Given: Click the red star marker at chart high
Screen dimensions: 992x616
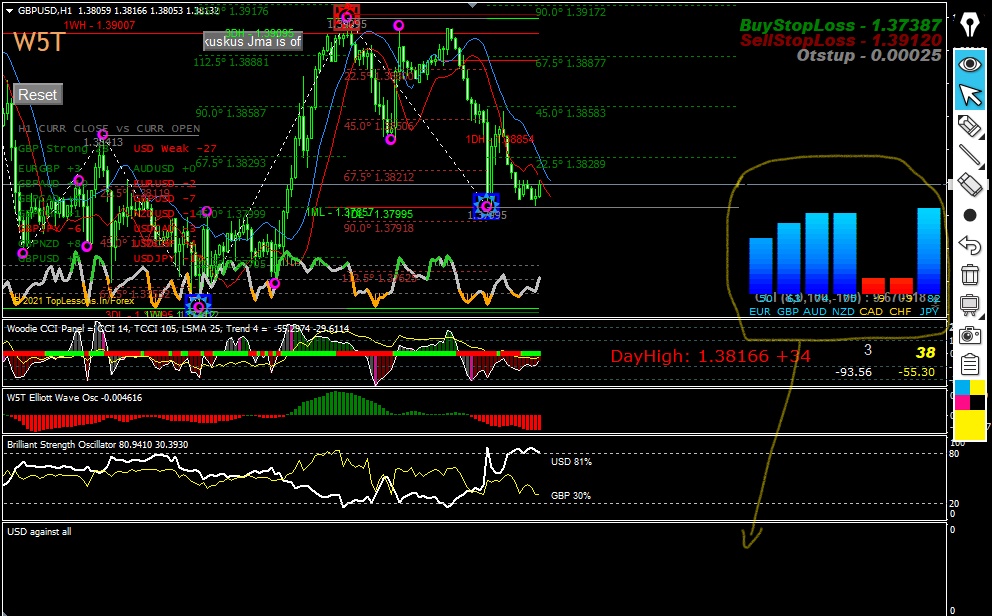Looking at the screenshot, I should click(347, 15).
